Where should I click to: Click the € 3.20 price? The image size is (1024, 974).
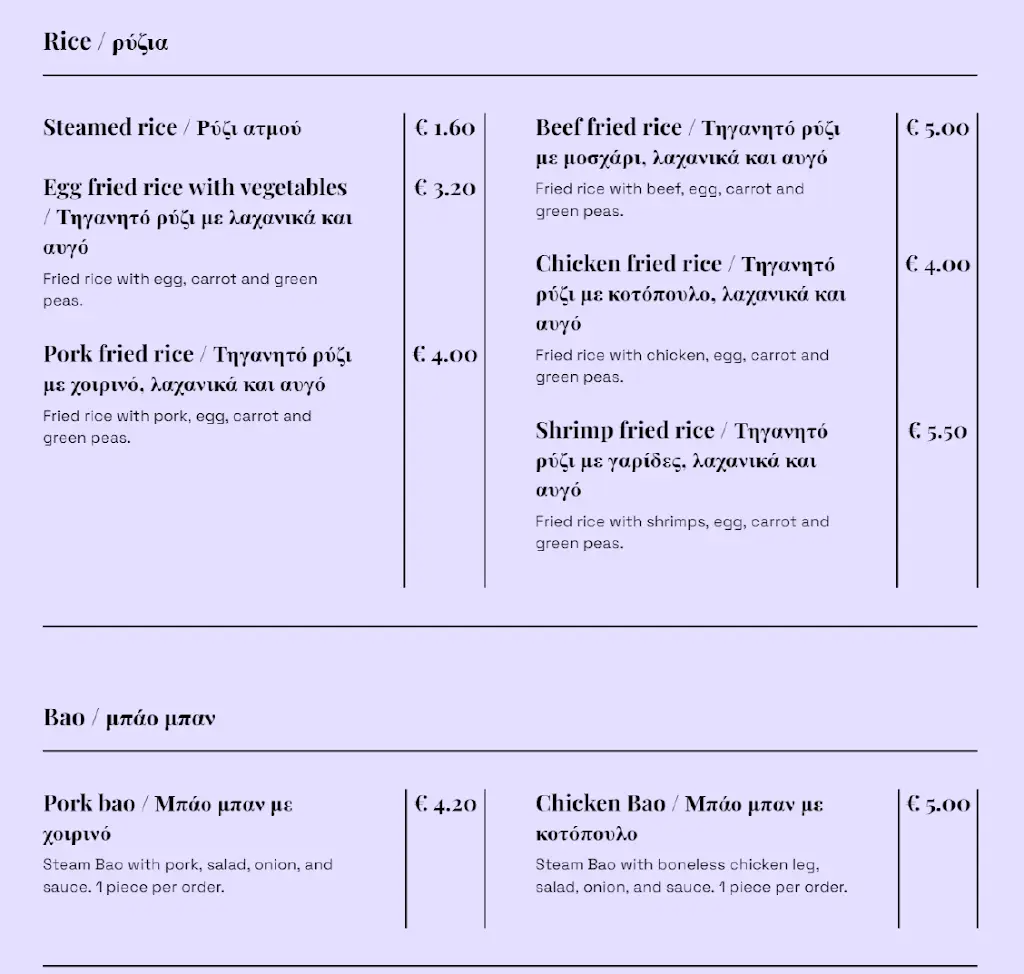click(x=445, y=188)
